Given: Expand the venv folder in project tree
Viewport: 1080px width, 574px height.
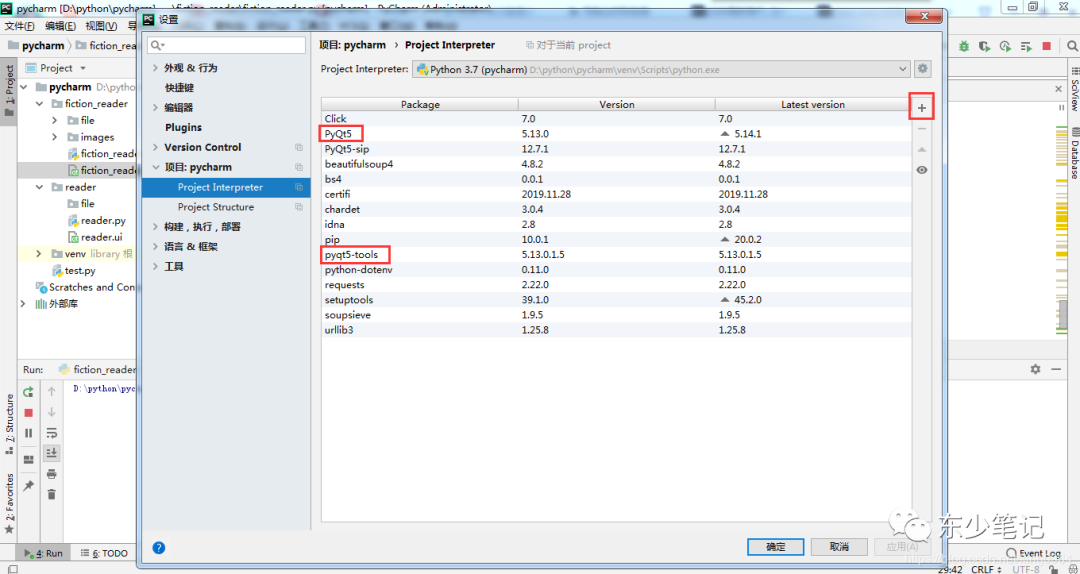Looking at the screenshot, I should tap(40, 254).
